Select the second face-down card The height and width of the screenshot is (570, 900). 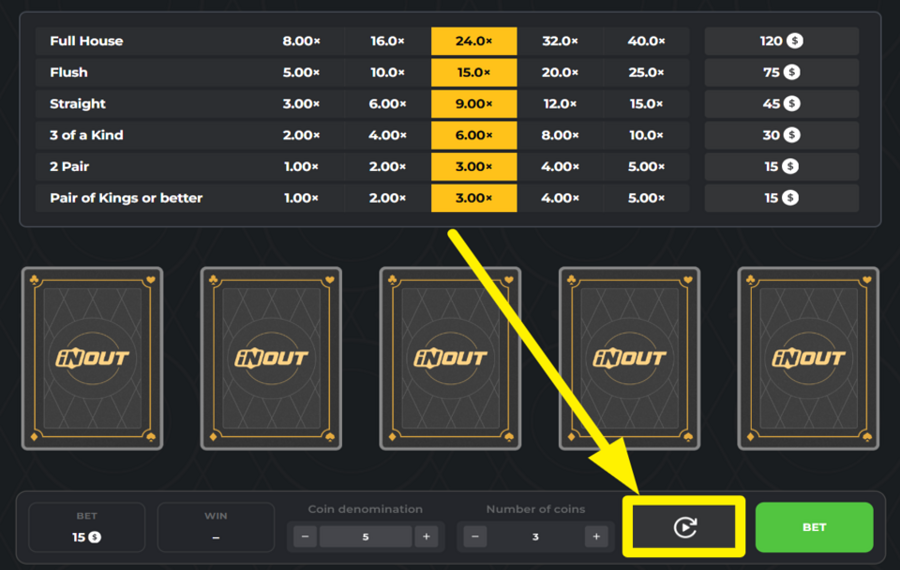(x=271, y=358)
